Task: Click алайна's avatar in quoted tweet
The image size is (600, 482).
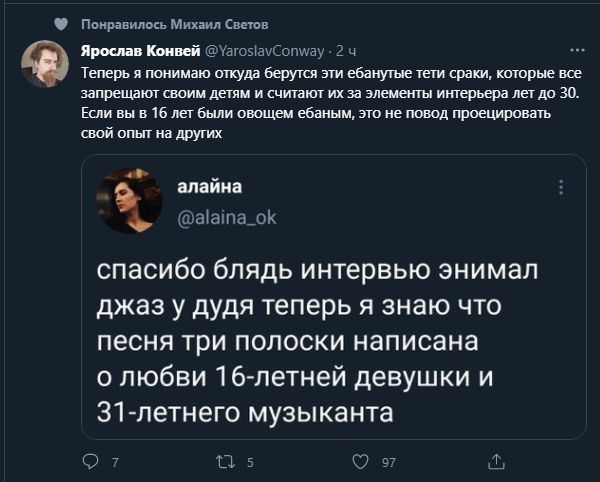Action: 129,200
